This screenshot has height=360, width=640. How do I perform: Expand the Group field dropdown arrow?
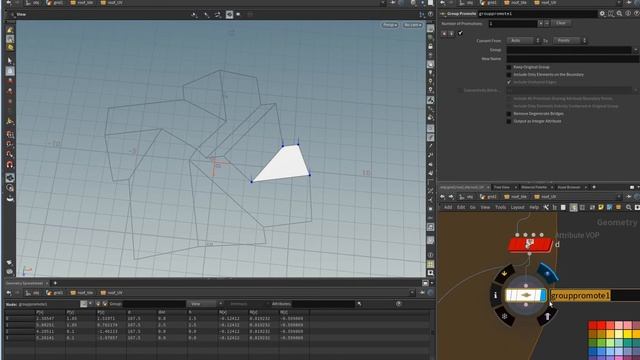[636, 50]
